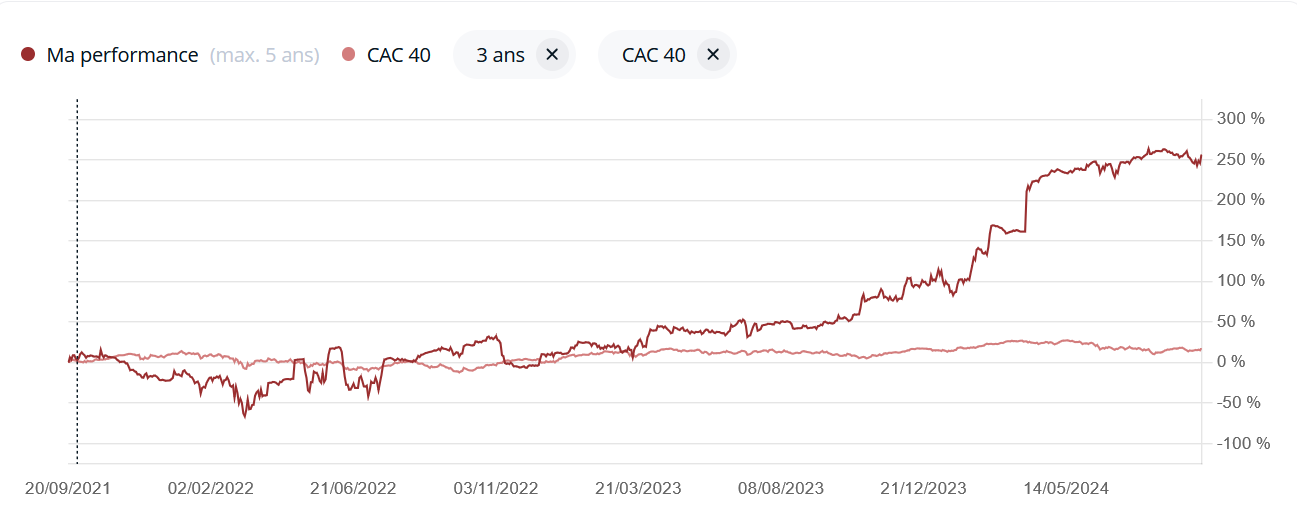Screen dimensions: 1297x527
Task: Click the 14/05/2024 axis date
Action: coord(1066,488)
